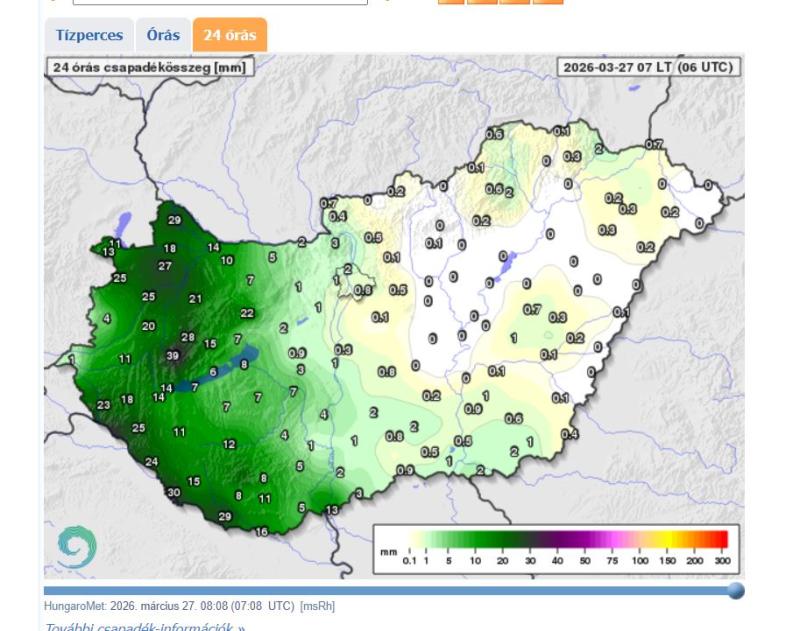Click the middle of the time slider track
Viewport: 800px width, 631px height.
(390, 591)
